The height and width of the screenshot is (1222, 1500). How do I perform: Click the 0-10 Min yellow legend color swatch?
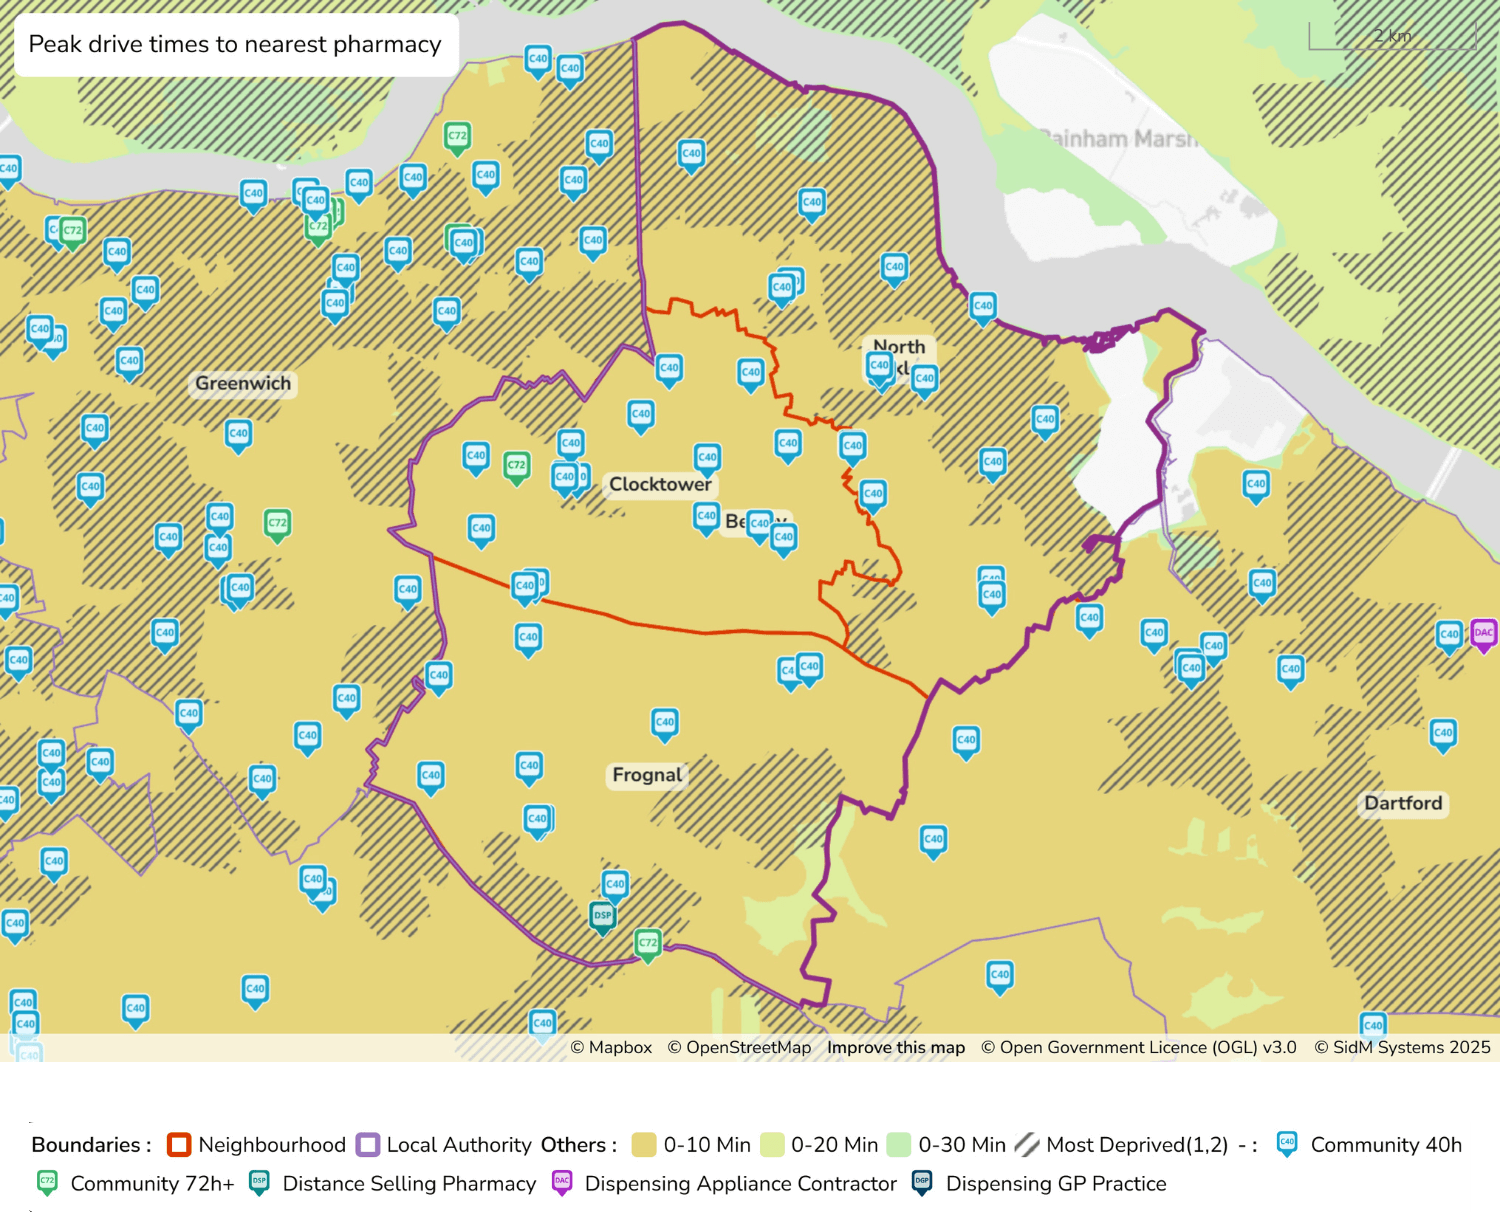point(643,1144)
